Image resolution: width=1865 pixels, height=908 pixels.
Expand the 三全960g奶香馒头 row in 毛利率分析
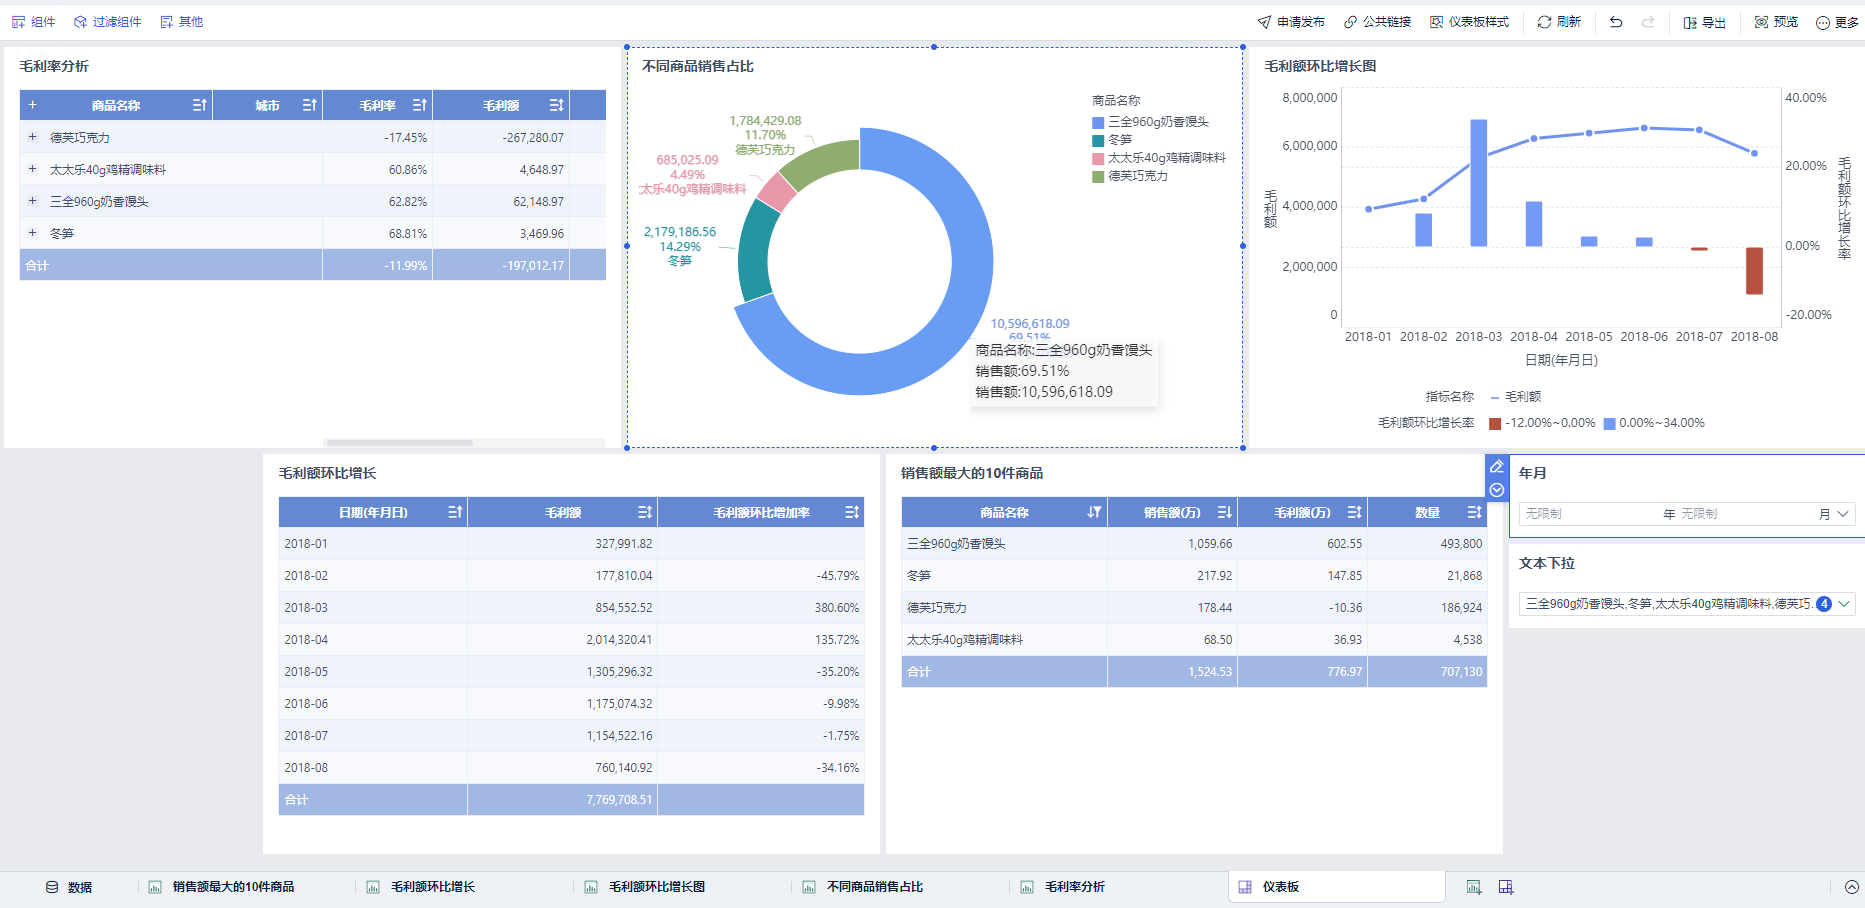tap(32, 201)
